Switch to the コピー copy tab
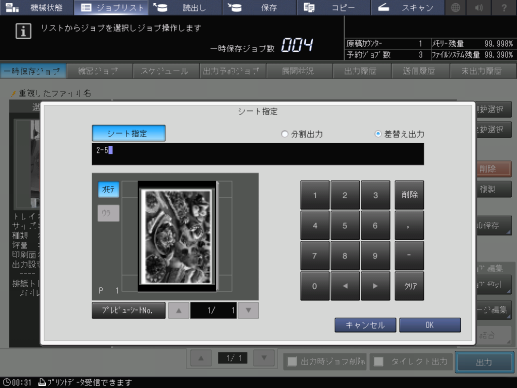 [333, 7]
